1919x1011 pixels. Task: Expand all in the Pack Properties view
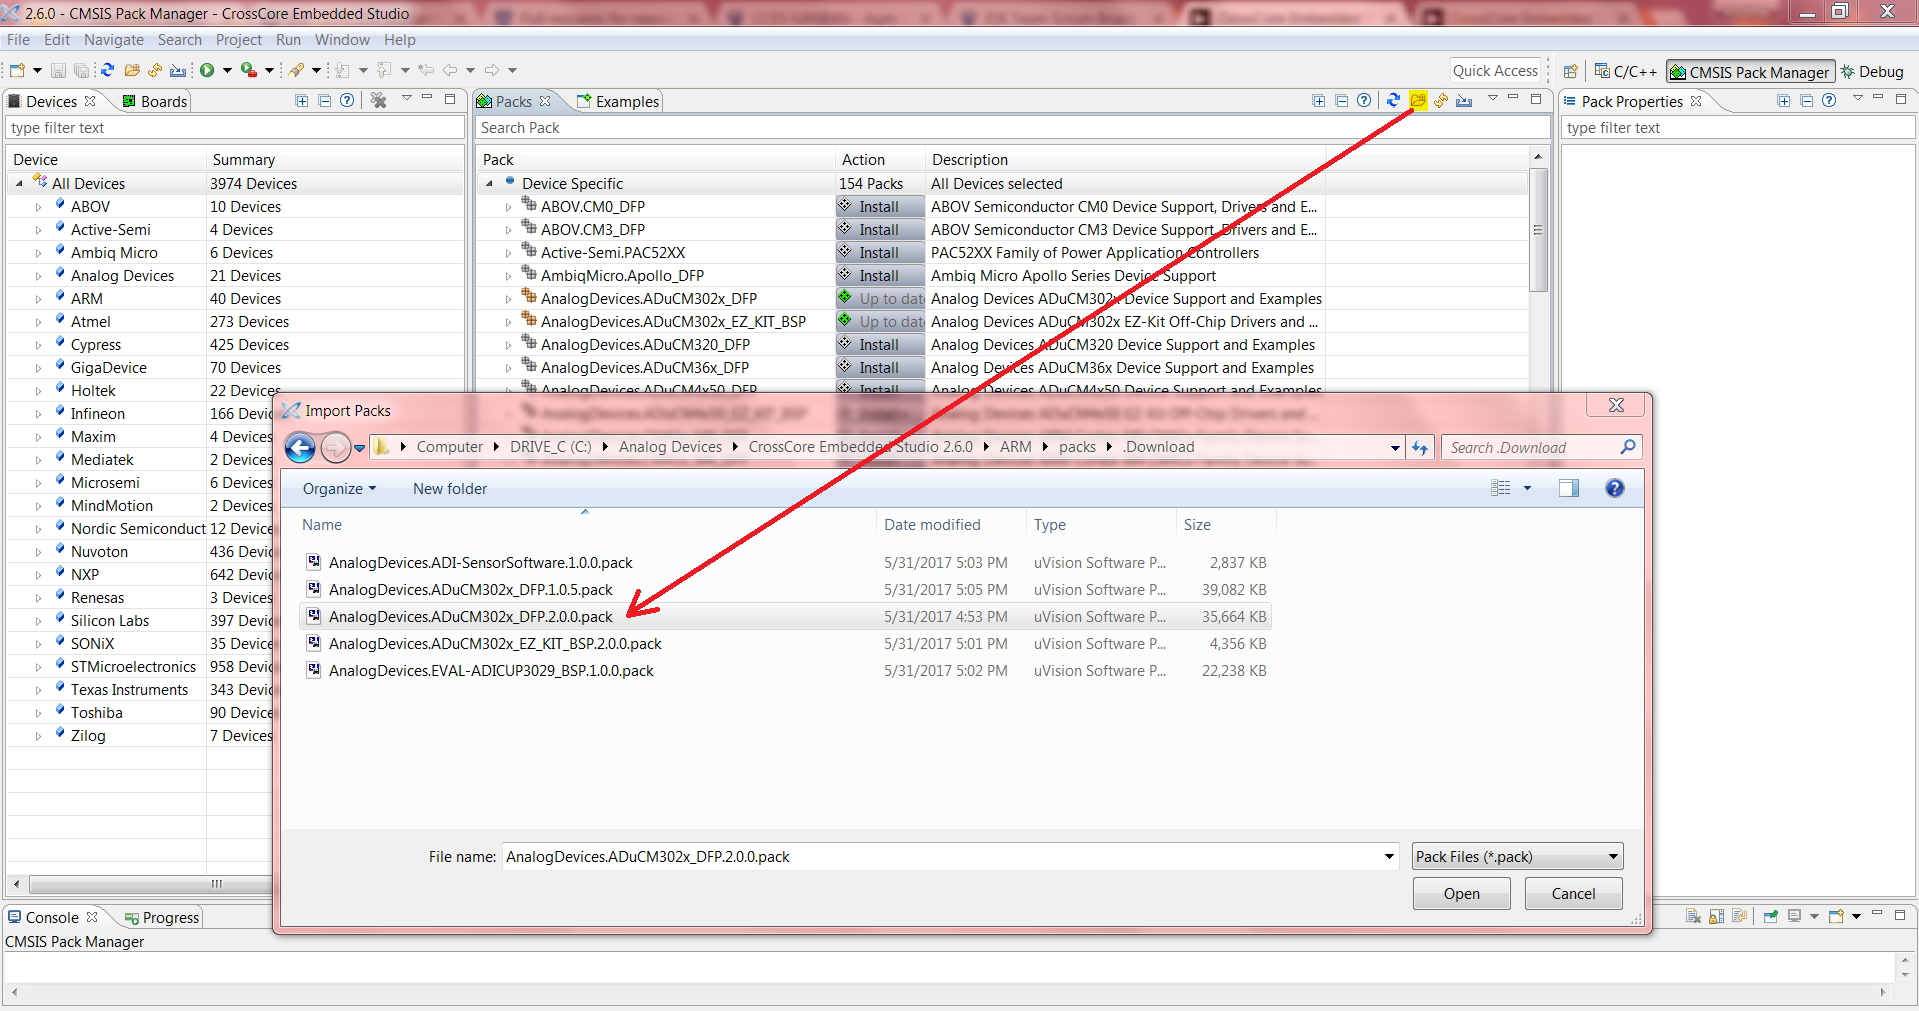(x=1784, y=101)
